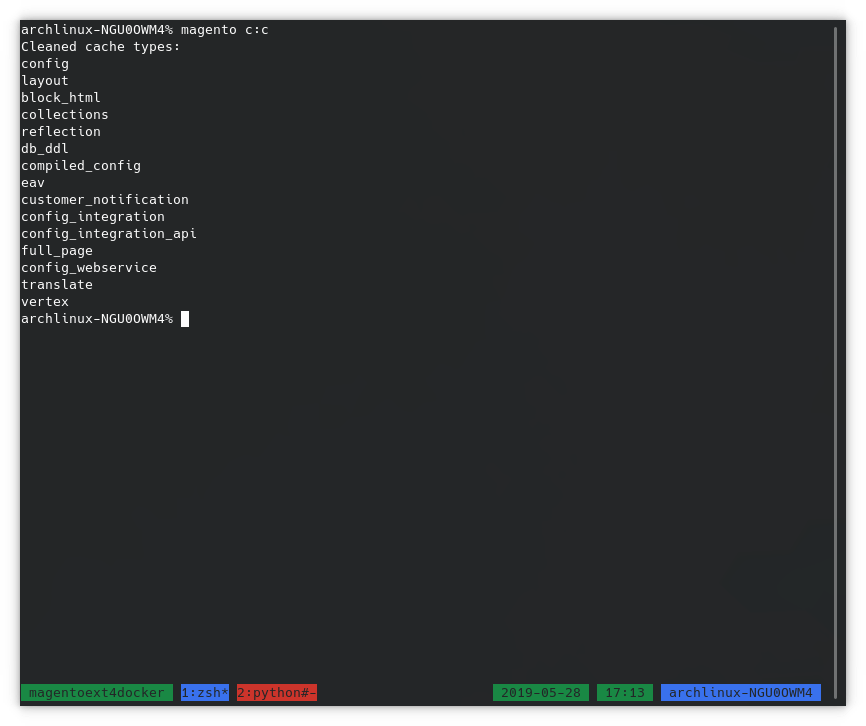866x726 pixels.
Task: Switch to the 1:zsh tmux window
Action: pos(205,692)
